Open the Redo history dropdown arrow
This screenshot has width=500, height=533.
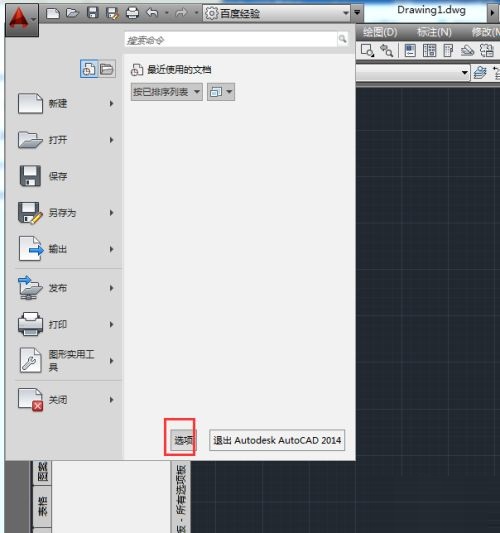[196, 13]
